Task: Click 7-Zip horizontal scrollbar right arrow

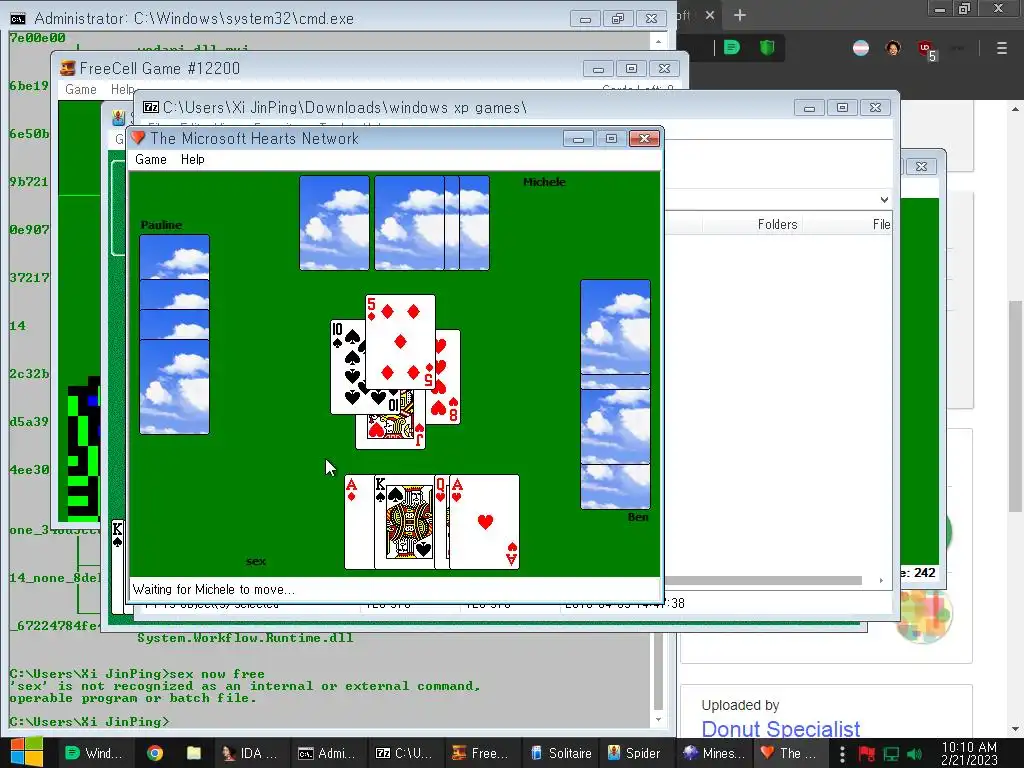Action: point(881,581)
